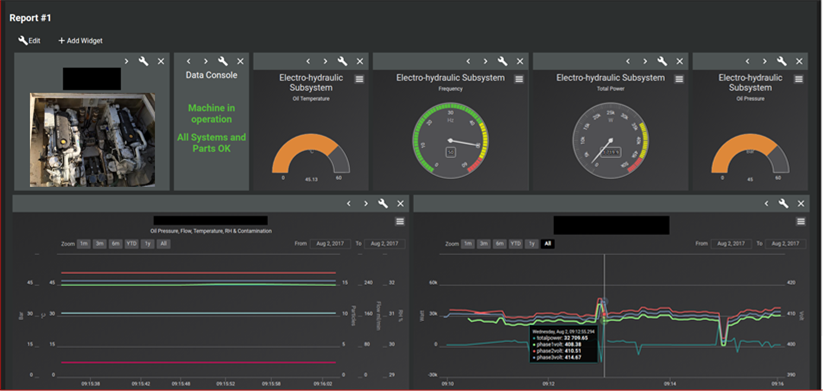Screen dimensions: 823x391
Task: Close the Contamination chart widget
Action: click(400, 204)
